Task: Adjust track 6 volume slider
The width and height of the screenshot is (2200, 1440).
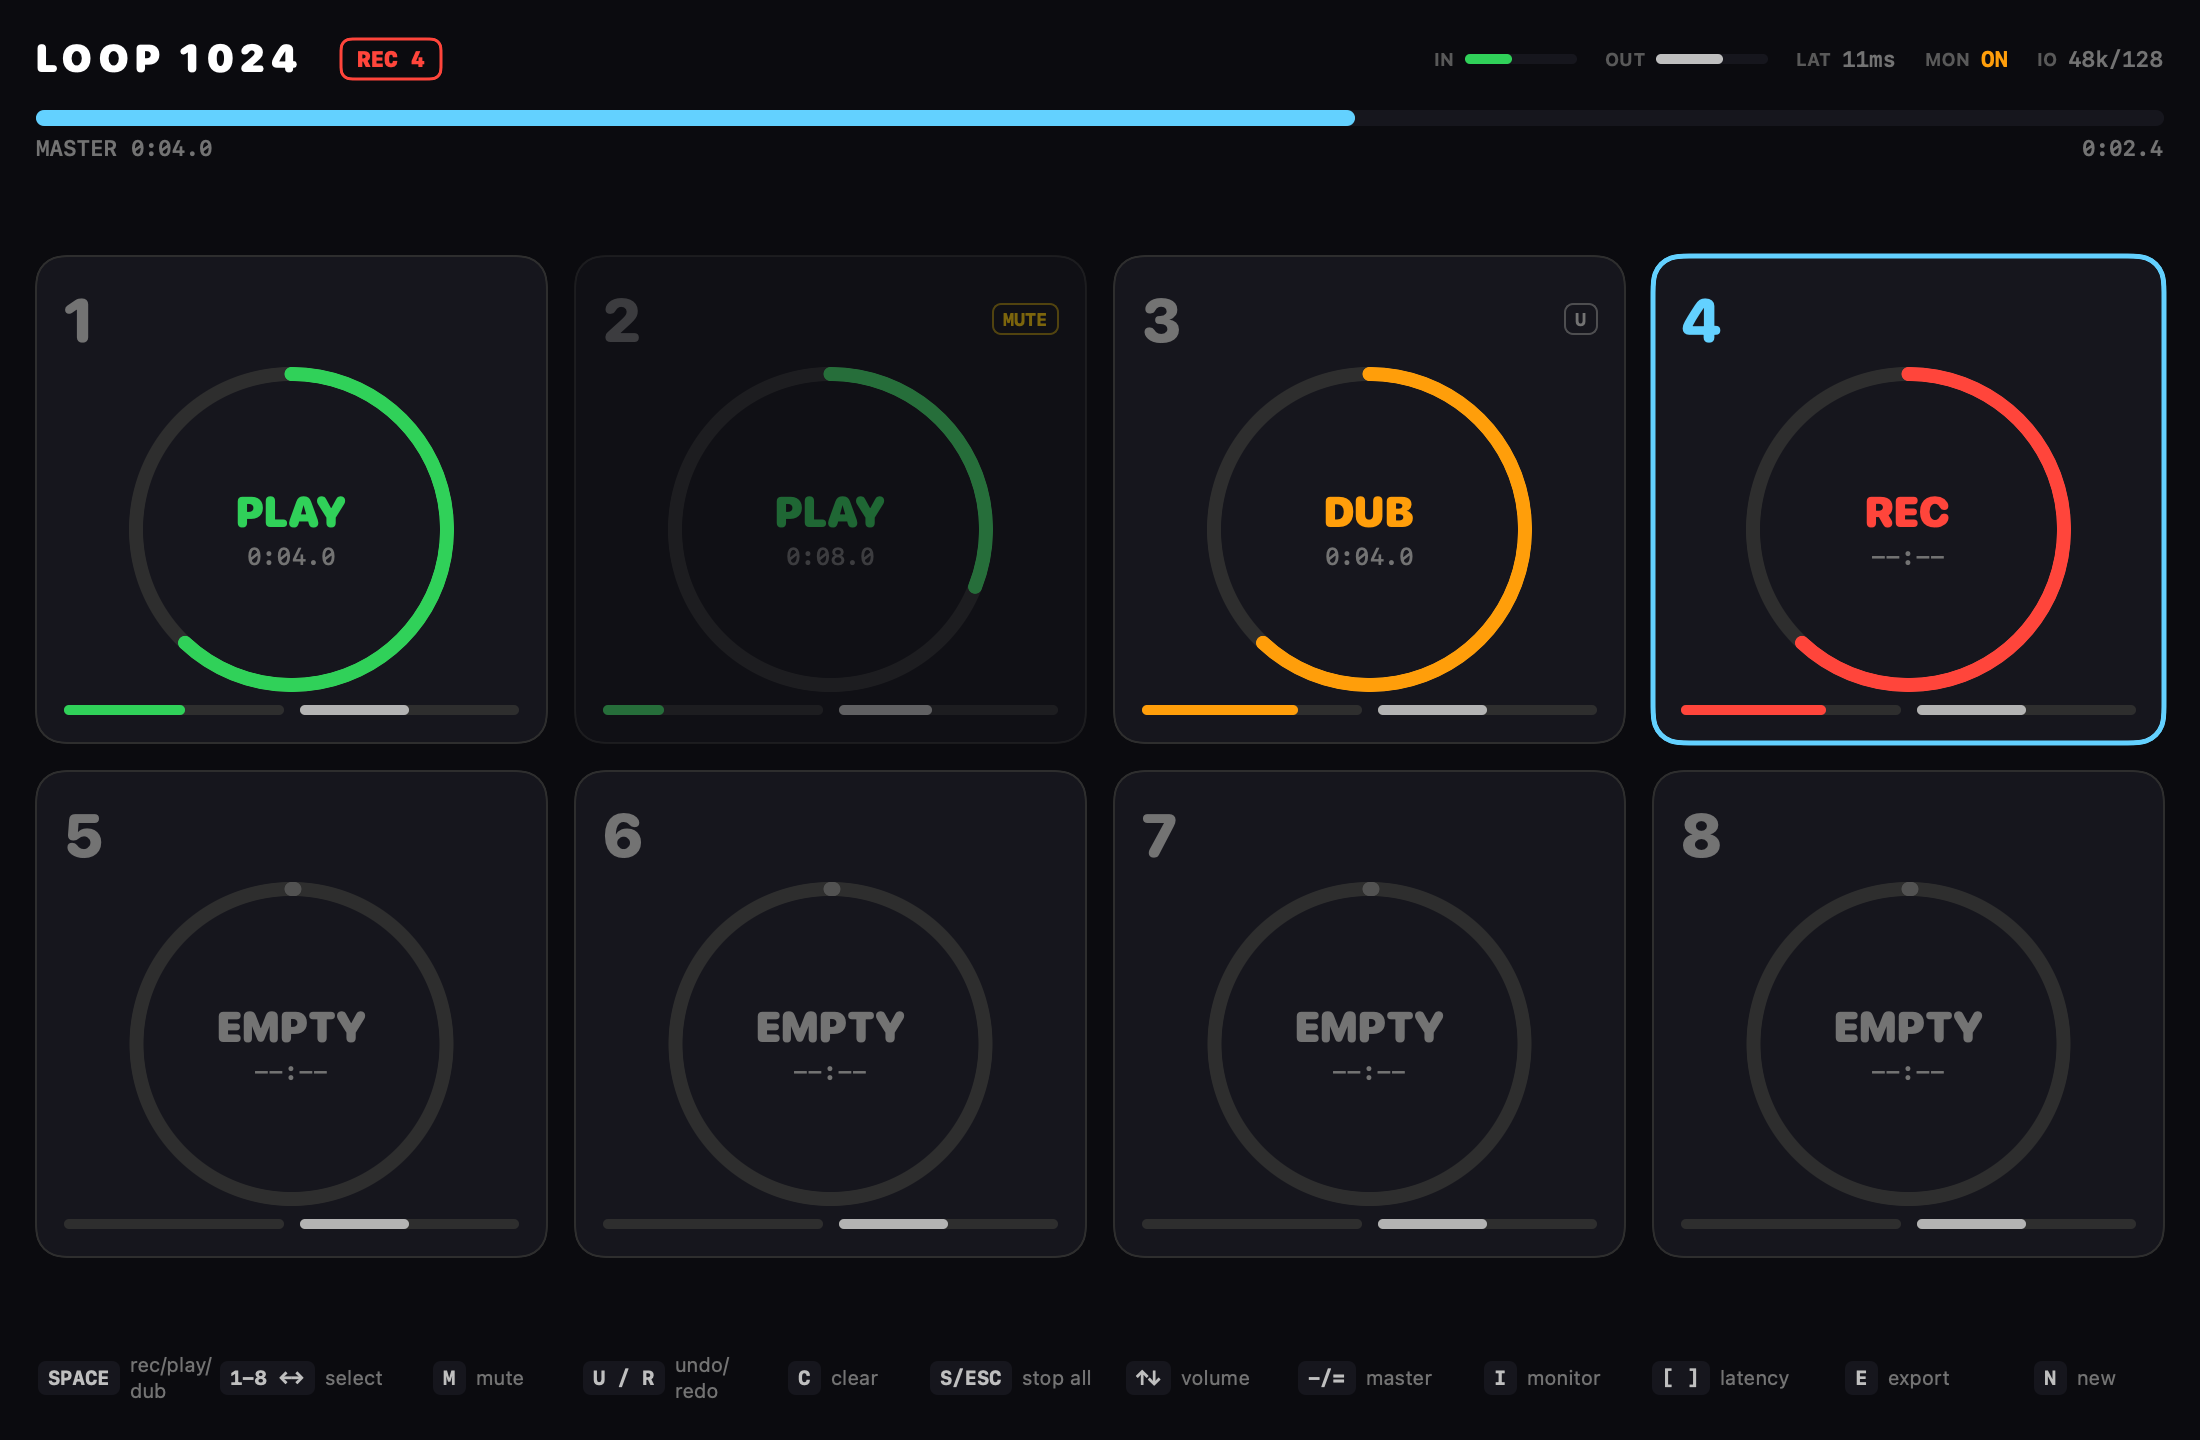Action: pyautogui.click(x=948, y=1224)
